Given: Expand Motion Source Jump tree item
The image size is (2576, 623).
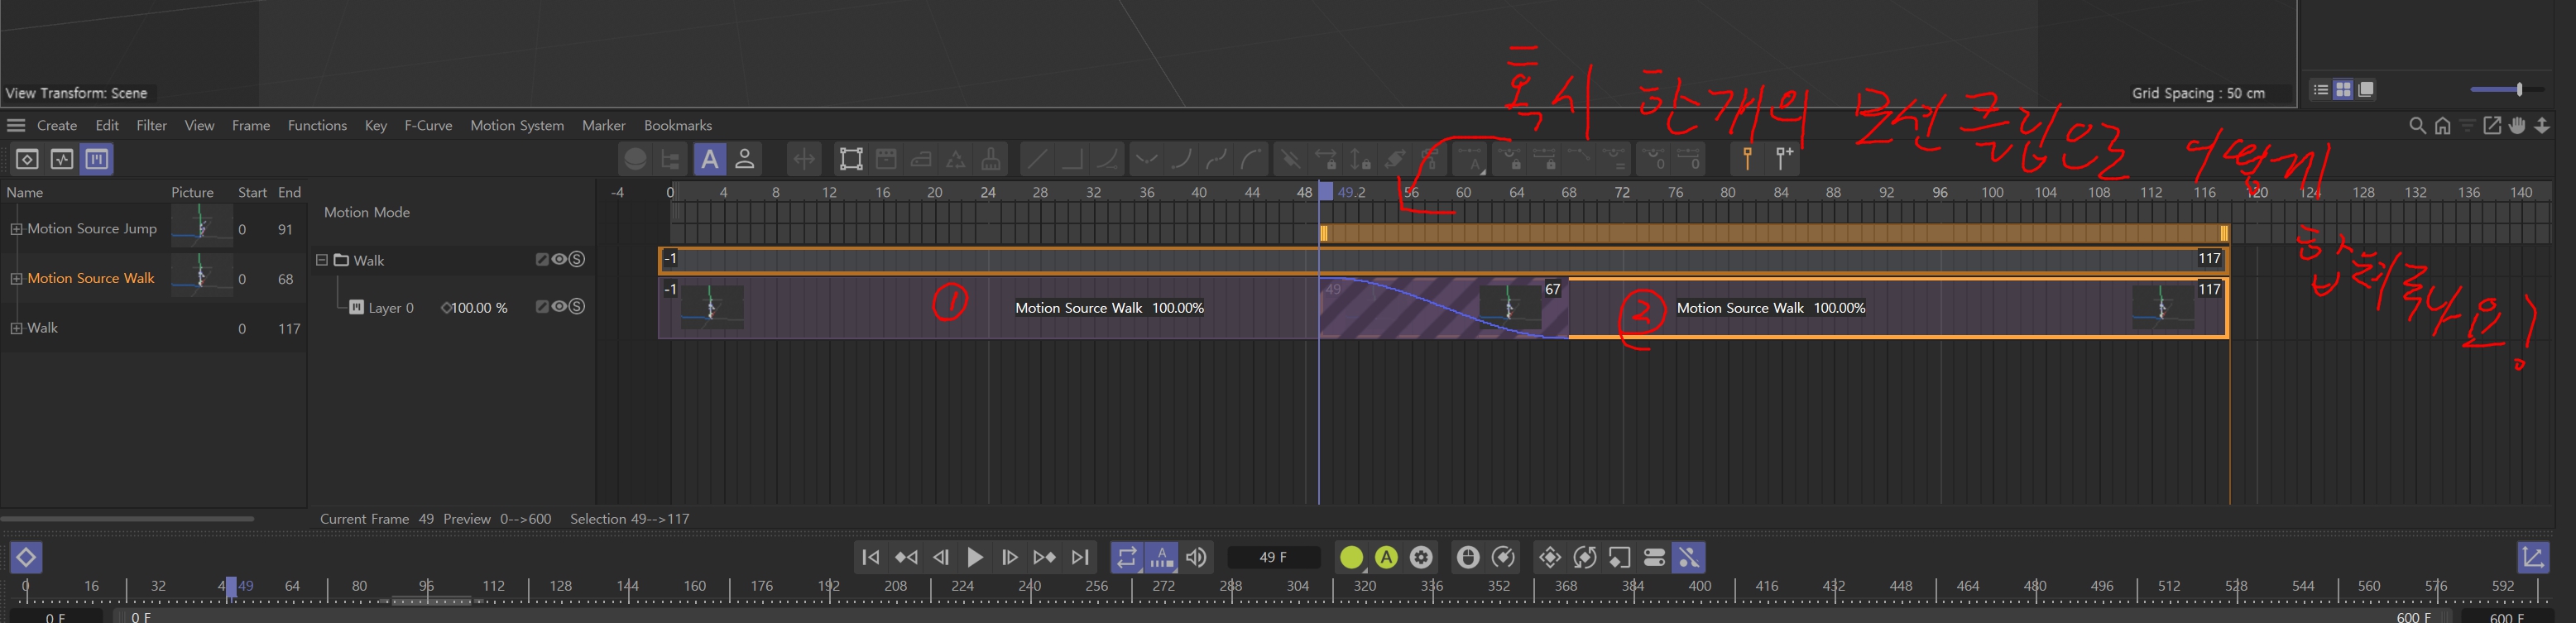Looking at the screenshot, I should (x=16, y=229).
